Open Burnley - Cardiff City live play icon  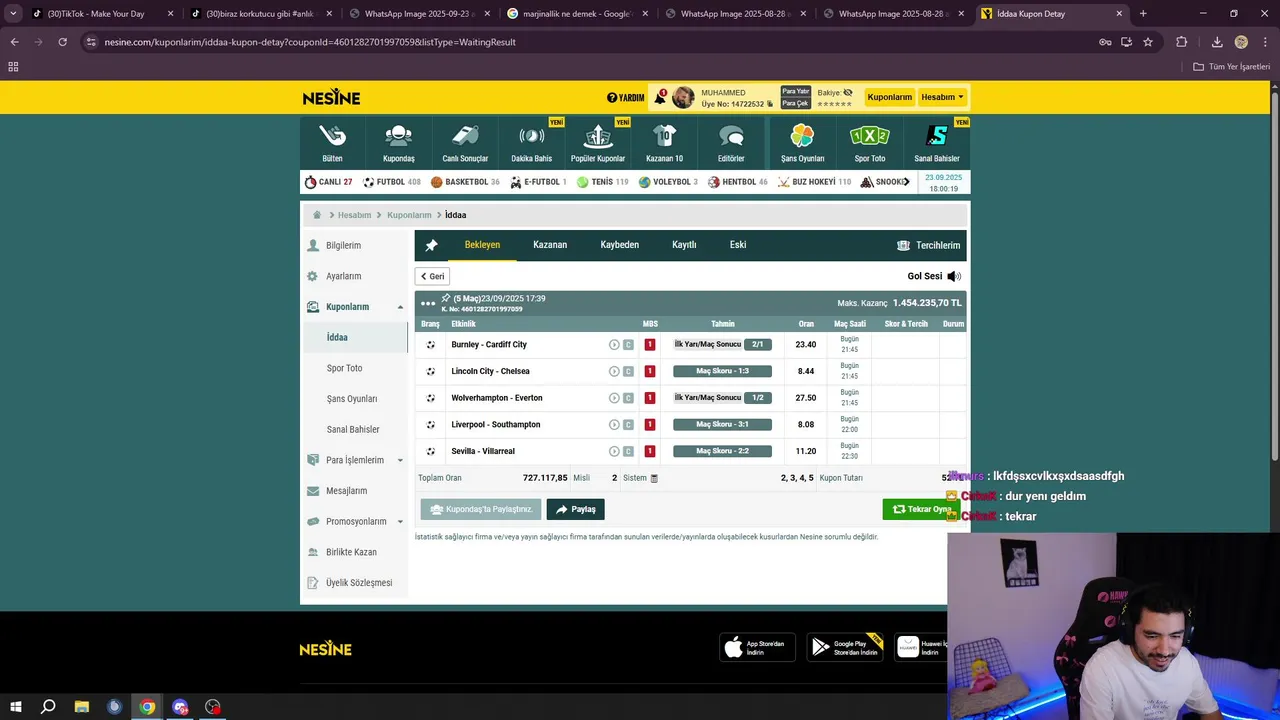[614, 344]
